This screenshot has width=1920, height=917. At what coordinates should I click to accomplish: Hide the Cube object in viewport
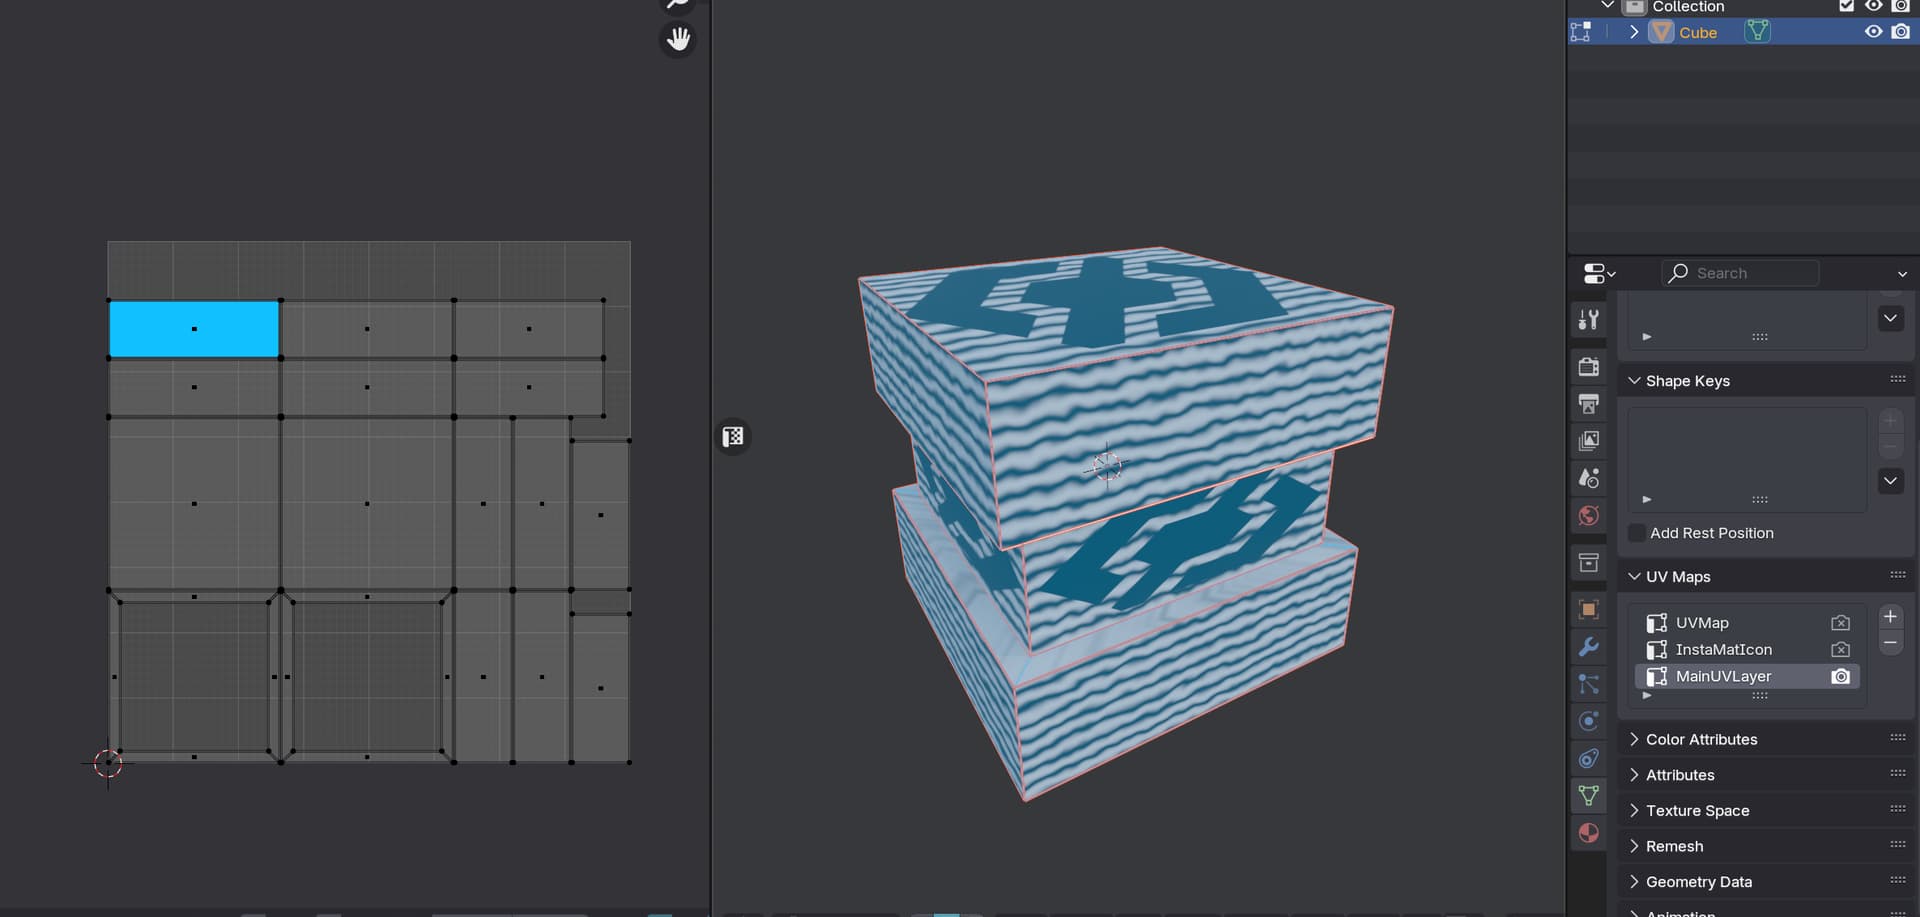click(x=1873, y=32)
